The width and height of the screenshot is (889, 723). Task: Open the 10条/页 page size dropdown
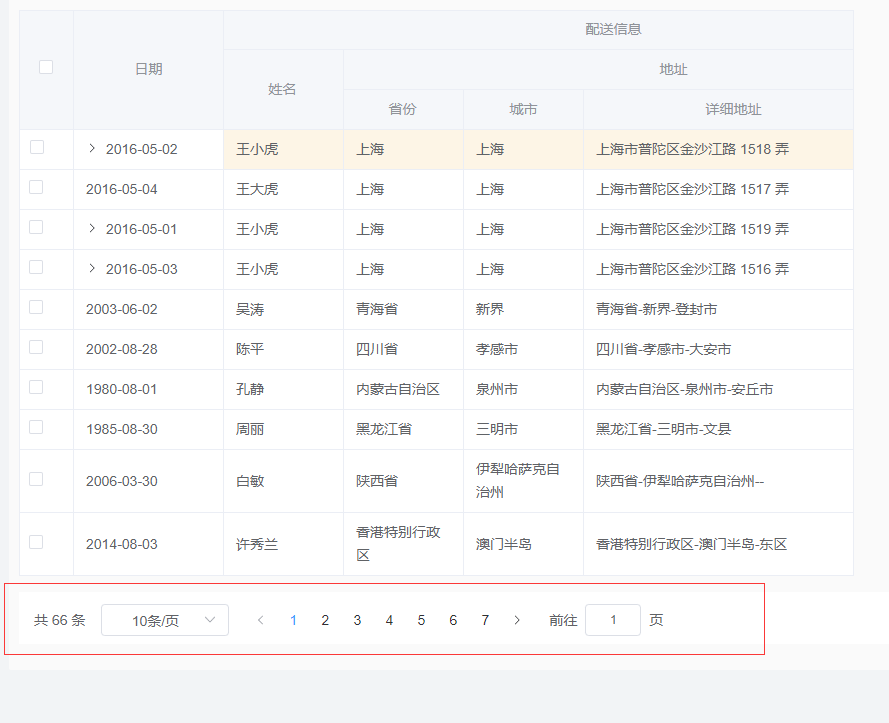[x=164, y=620]
